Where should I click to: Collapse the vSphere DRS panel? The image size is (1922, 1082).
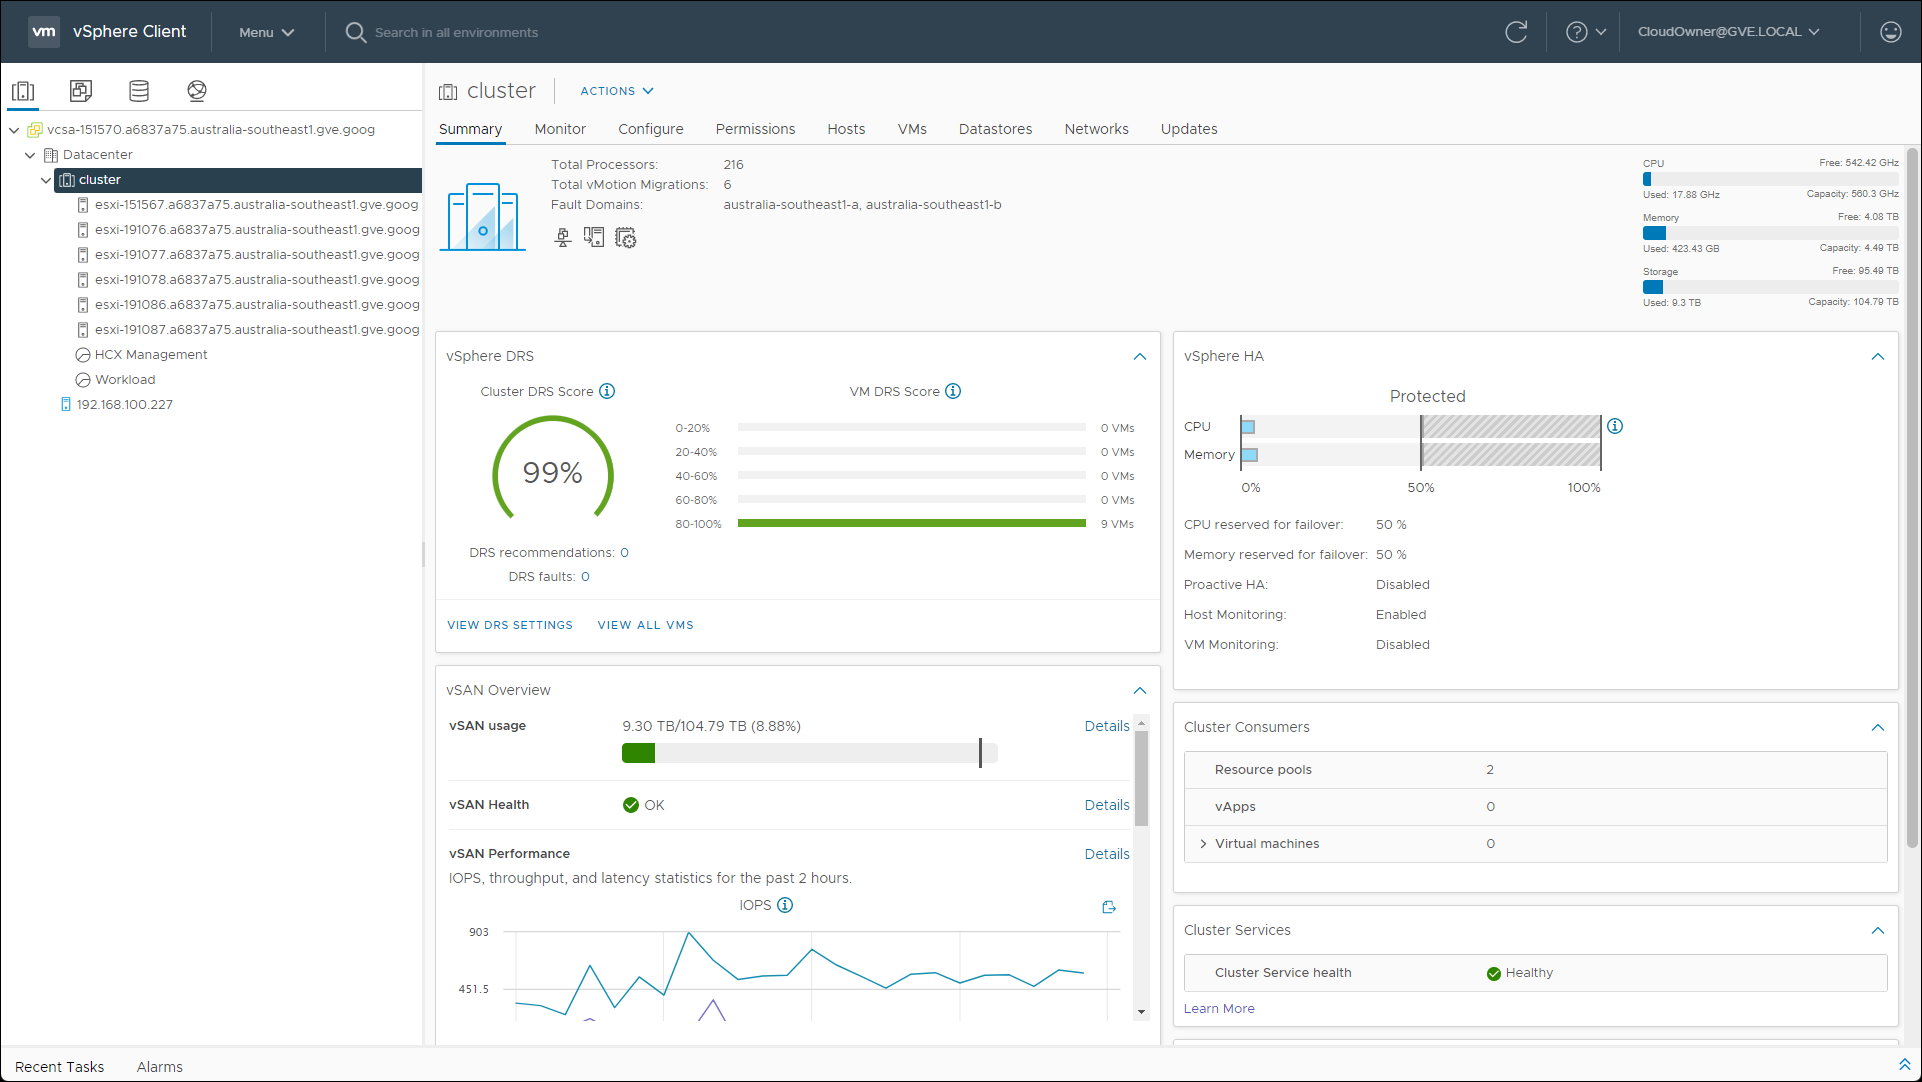(x=1140, y=357)
